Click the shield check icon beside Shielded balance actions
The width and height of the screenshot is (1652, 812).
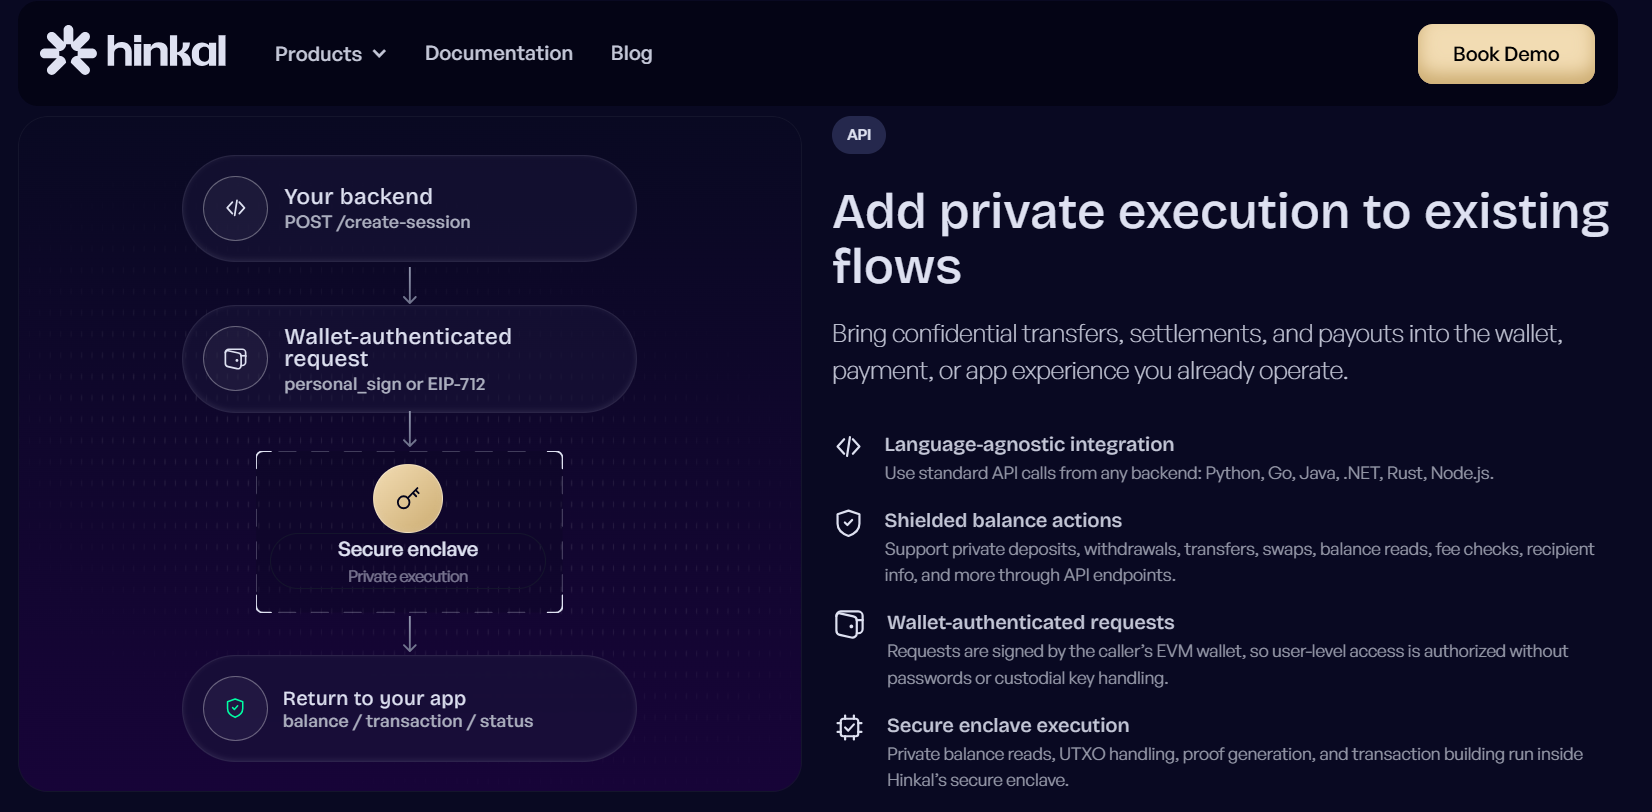(x=848, y=523)
